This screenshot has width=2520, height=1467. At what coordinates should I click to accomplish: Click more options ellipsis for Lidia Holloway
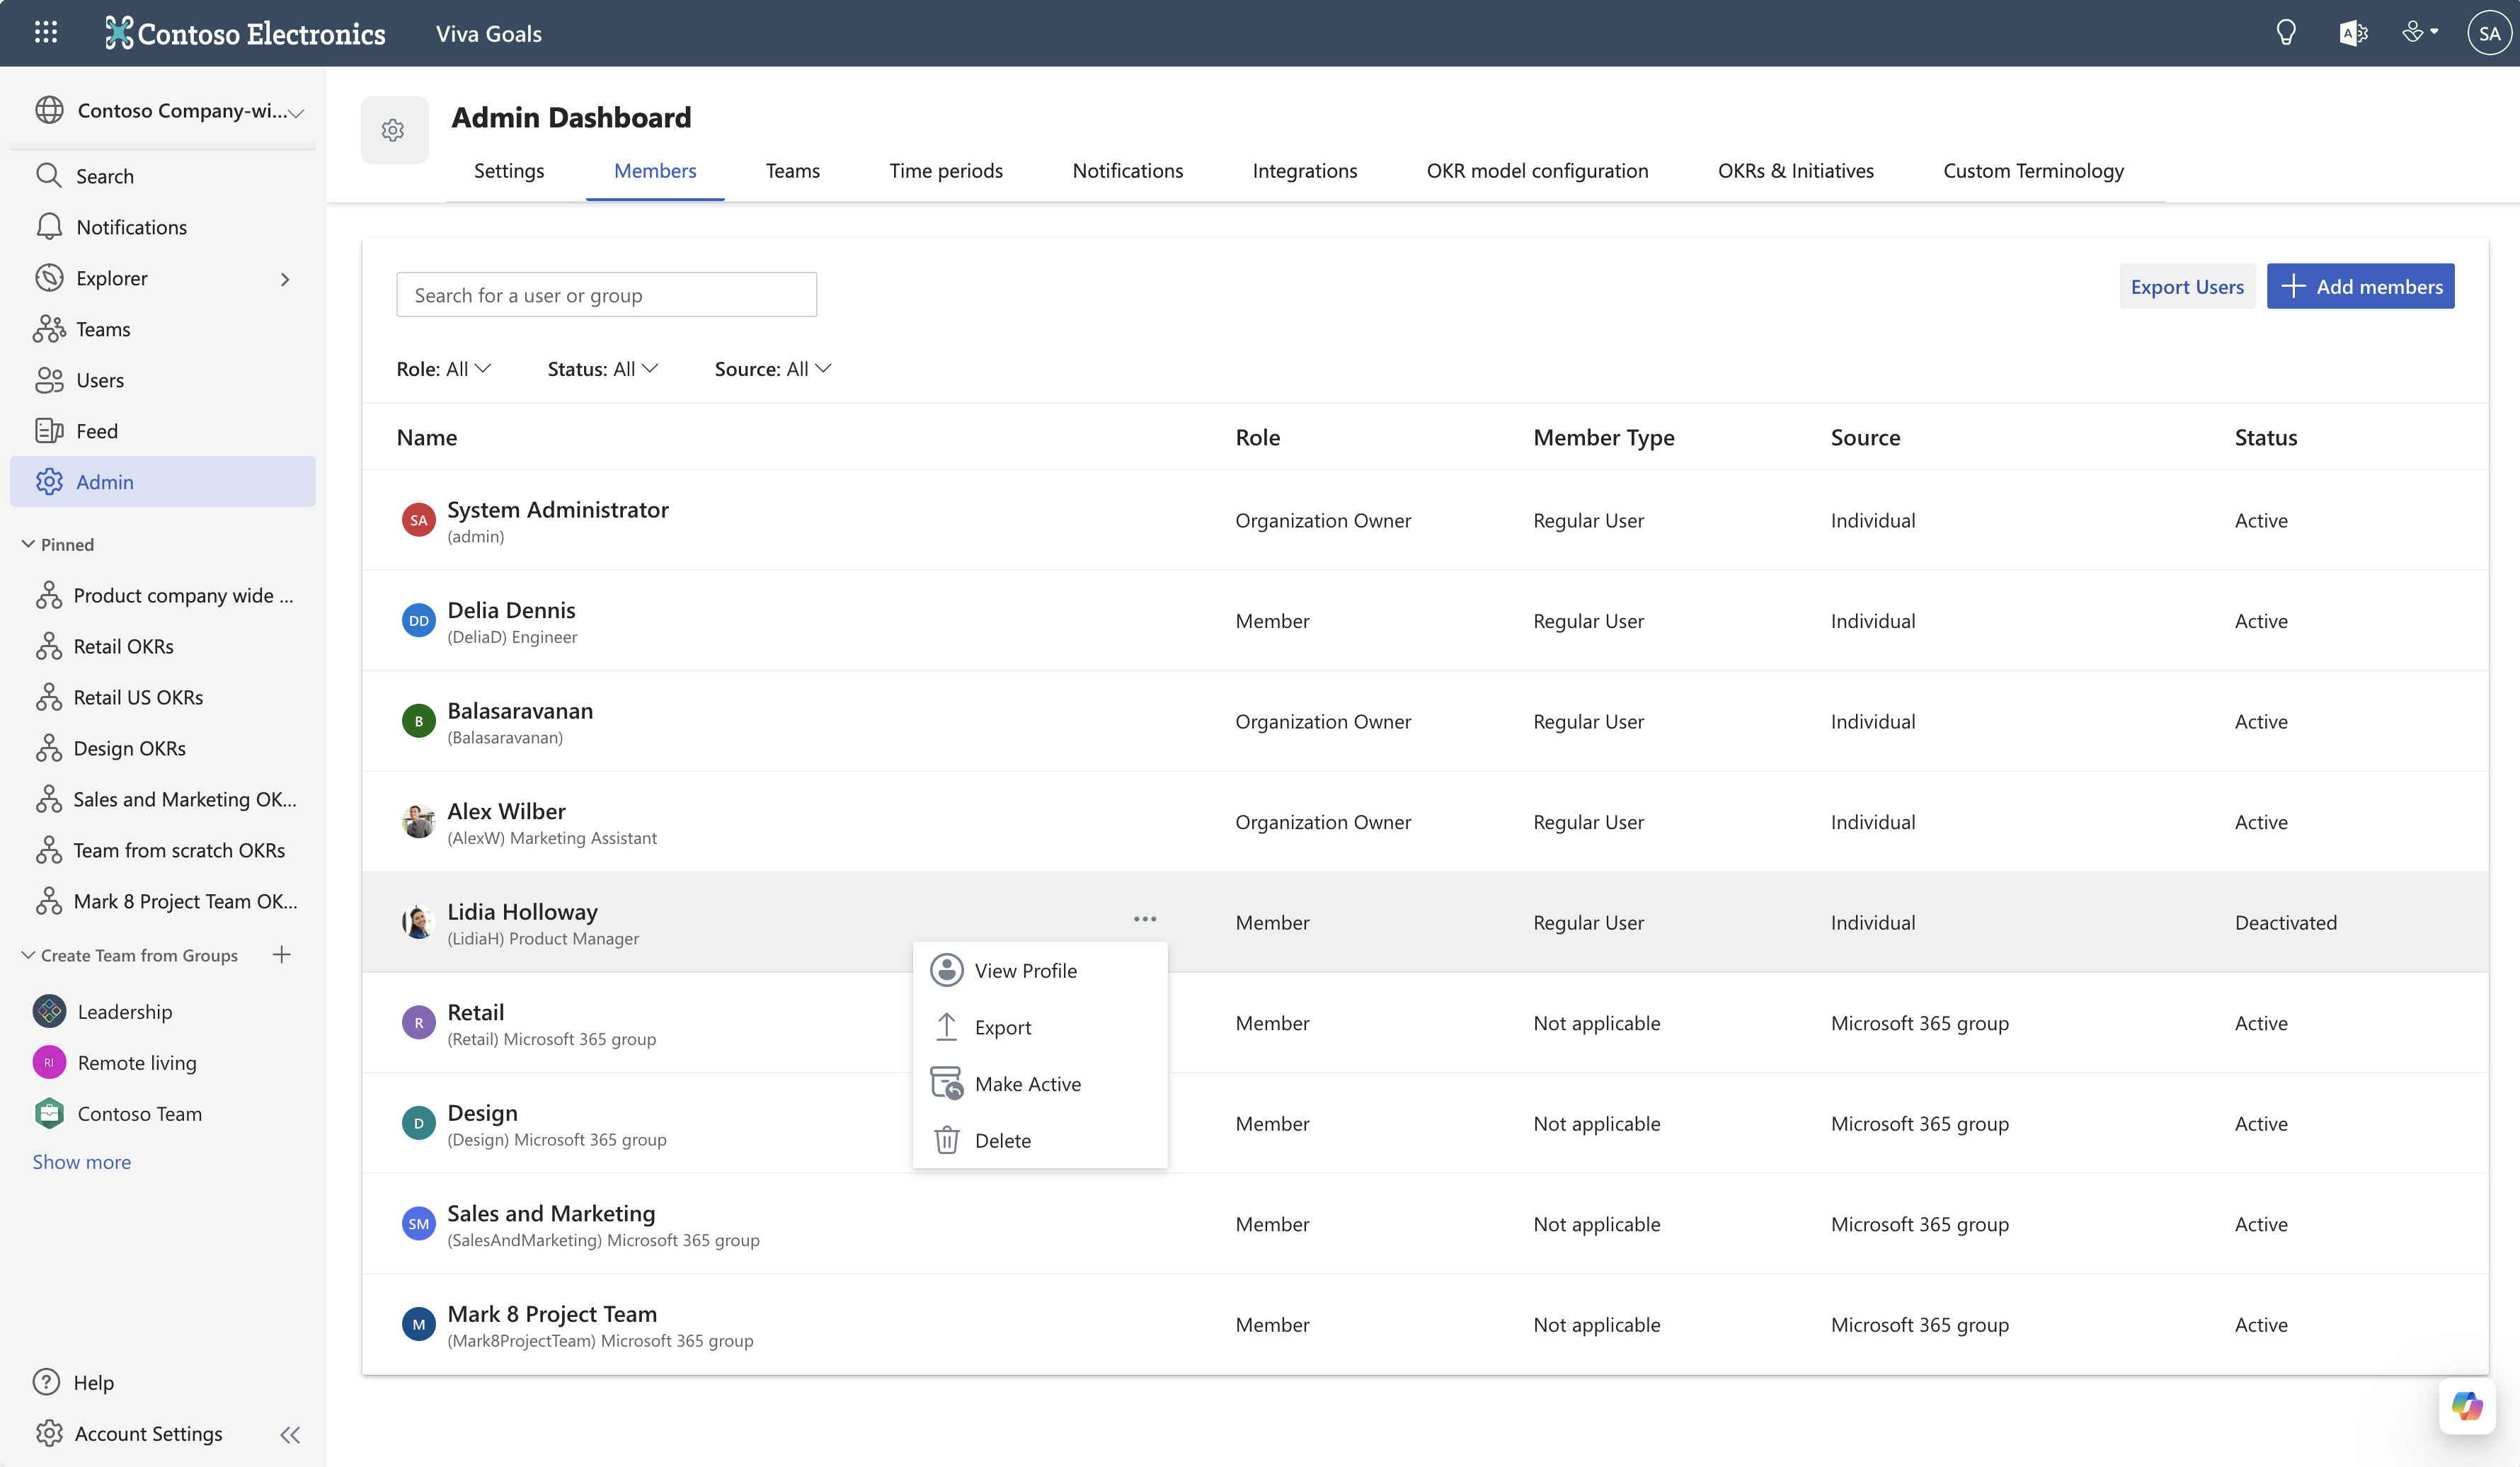[1145, 919]
